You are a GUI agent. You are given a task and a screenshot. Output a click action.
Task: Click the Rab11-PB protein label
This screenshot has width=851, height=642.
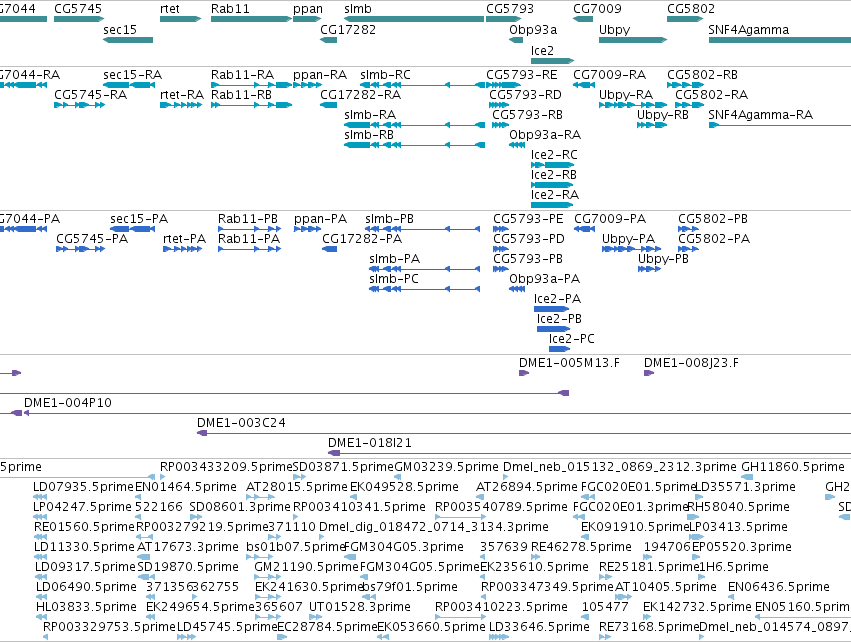coord(248,219)
